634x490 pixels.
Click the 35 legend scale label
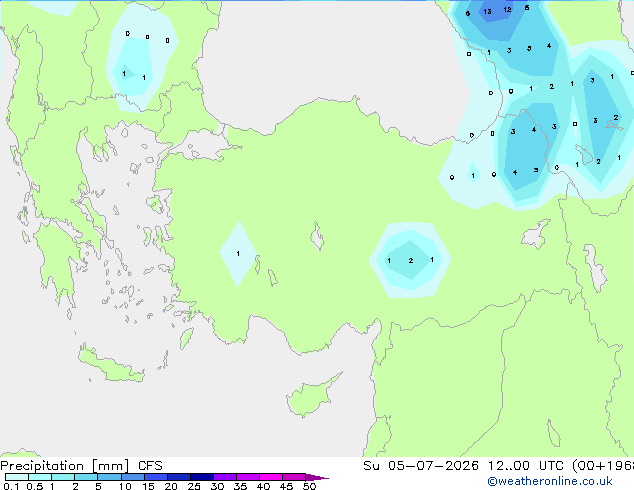click(240, 486)
